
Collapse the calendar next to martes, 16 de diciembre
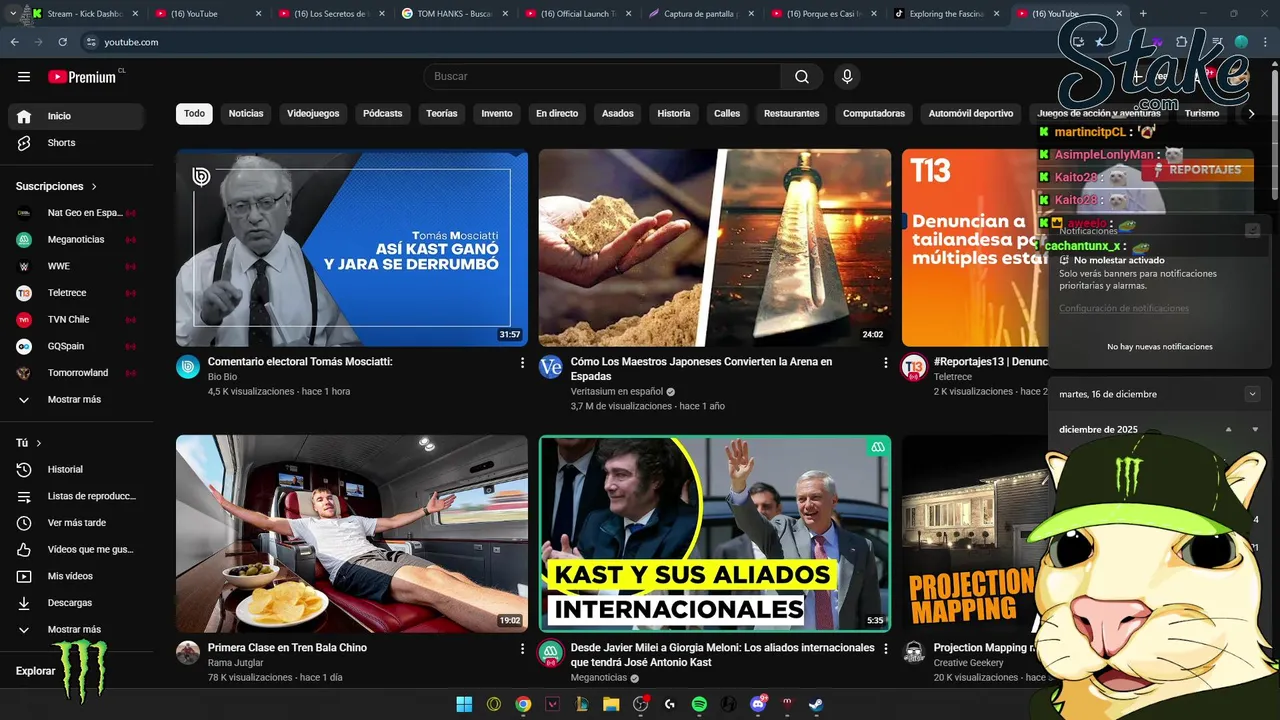(1252, 394)
